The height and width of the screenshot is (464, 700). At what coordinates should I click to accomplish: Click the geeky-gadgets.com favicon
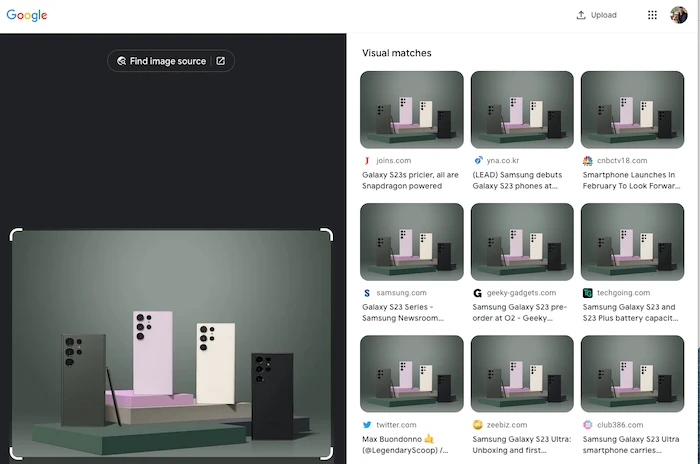tap(478, 293)
